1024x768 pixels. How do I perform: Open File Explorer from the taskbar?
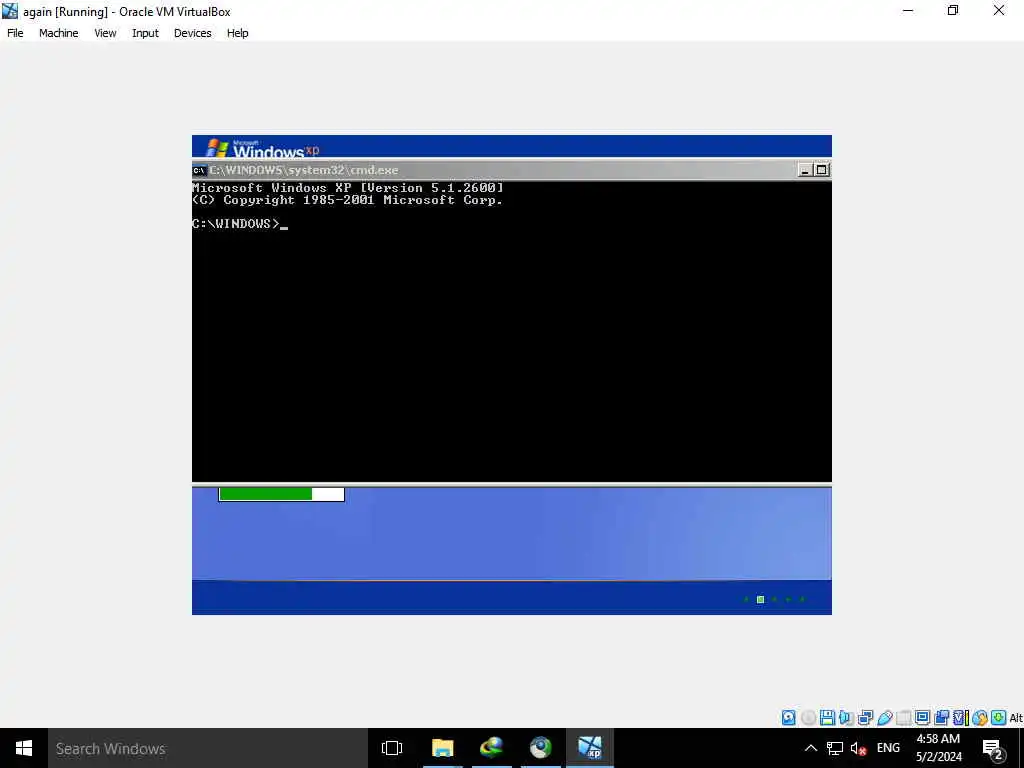coord(442,748)
